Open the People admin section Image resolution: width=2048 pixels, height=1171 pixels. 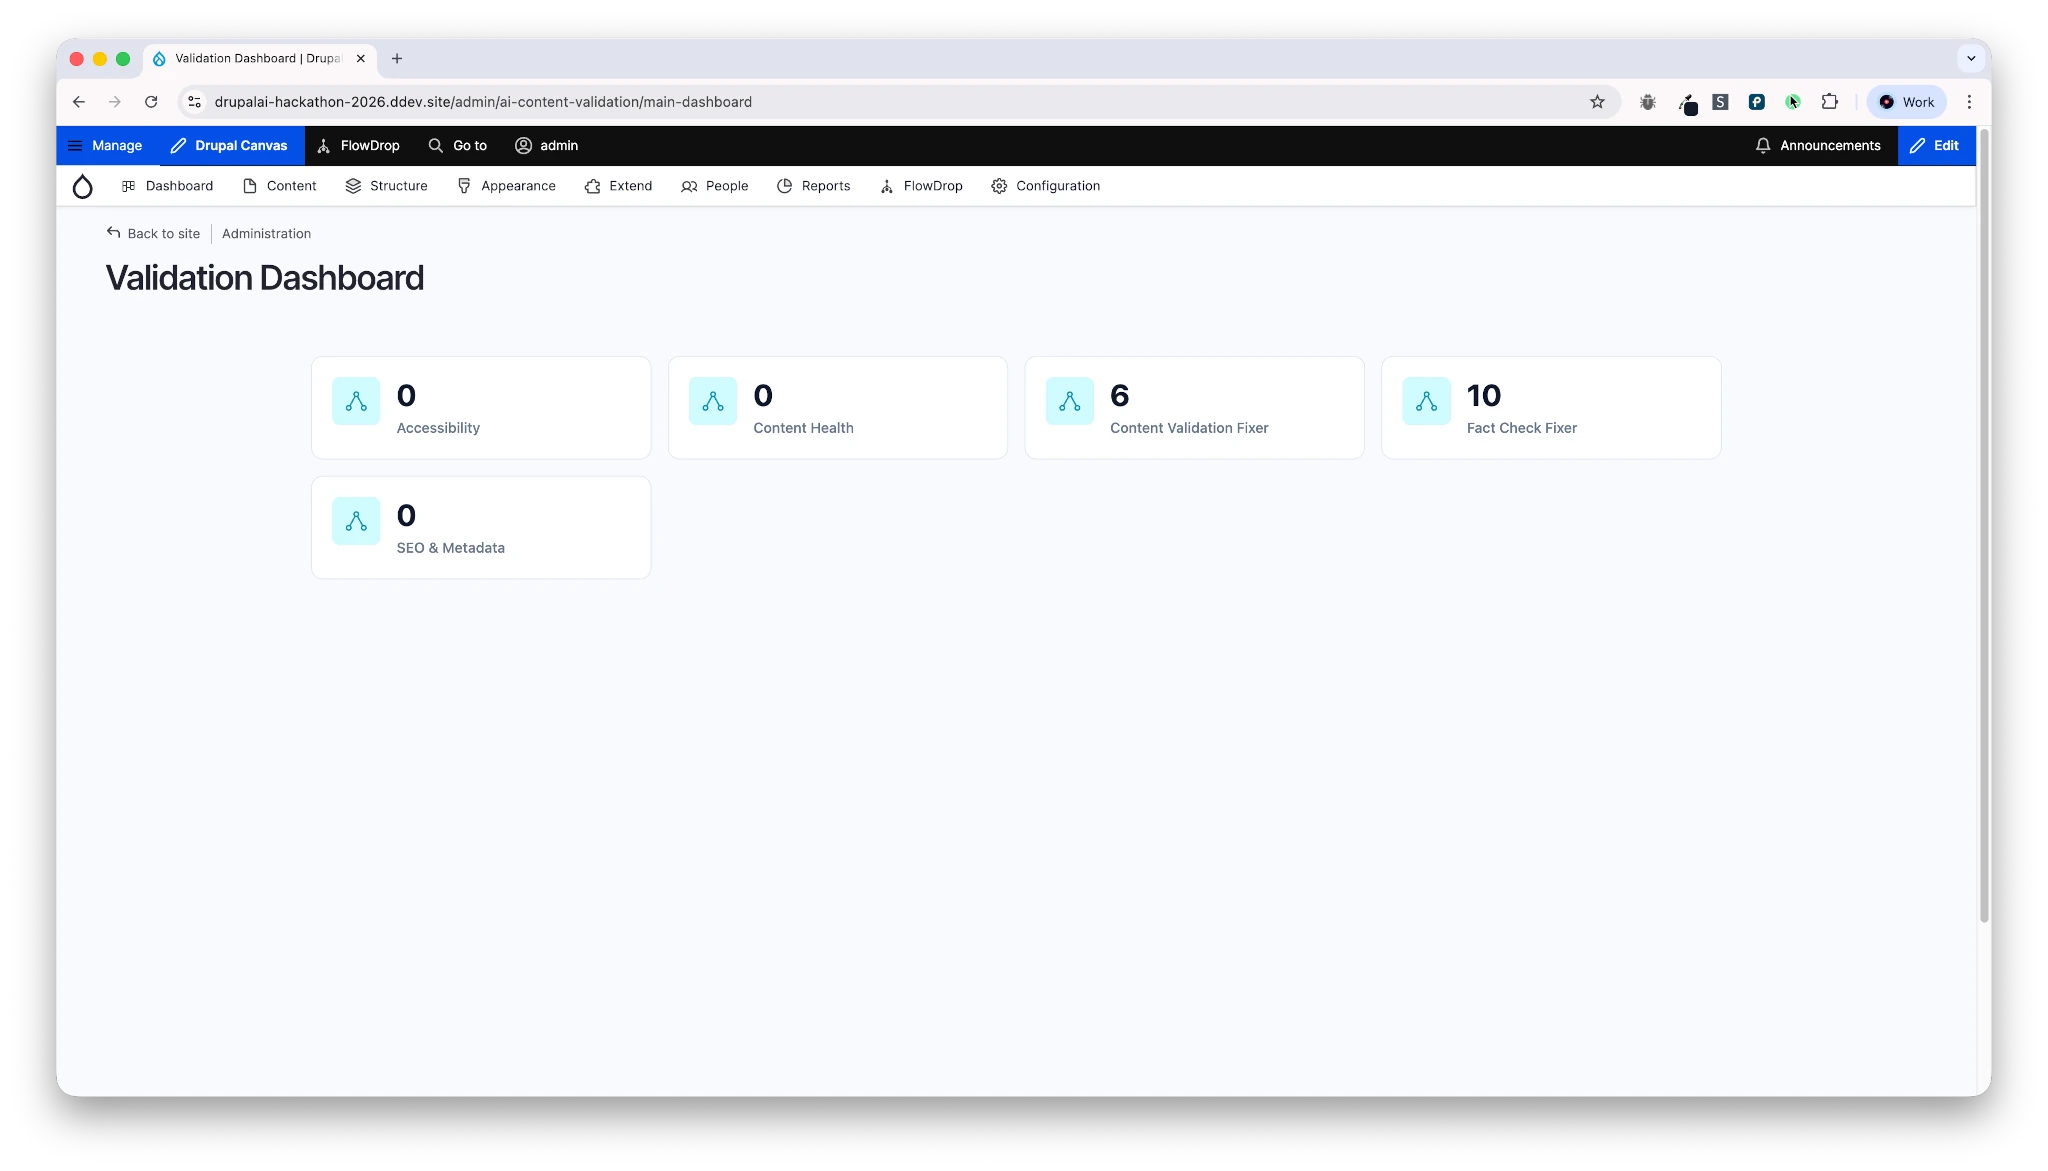(x=714, y=186)
